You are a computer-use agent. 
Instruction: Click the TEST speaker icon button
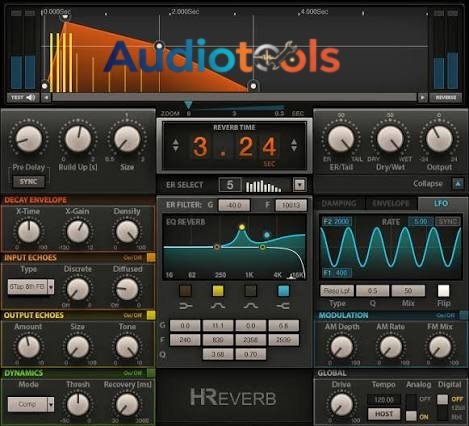coord(23,98)
